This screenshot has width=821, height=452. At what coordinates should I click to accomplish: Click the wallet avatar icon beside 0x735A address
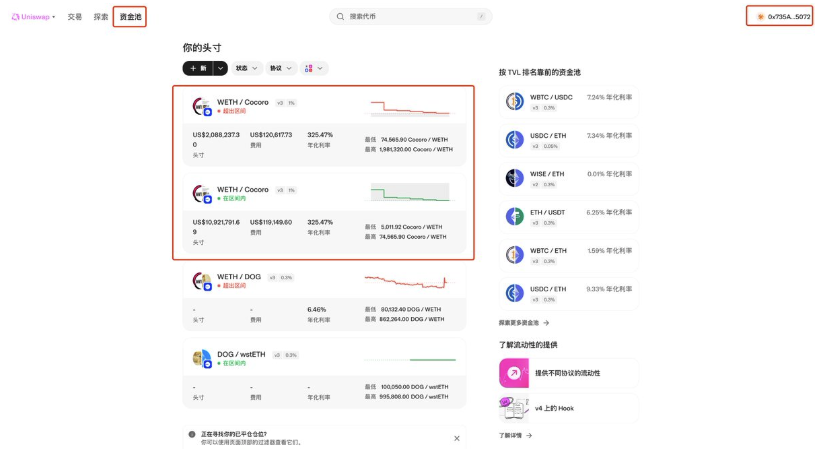760,17
